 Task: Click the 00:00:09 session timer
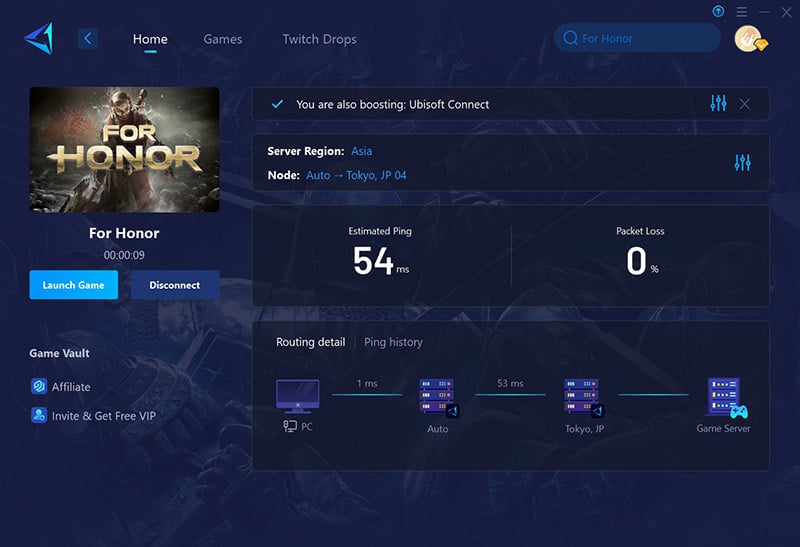point(124,255)
